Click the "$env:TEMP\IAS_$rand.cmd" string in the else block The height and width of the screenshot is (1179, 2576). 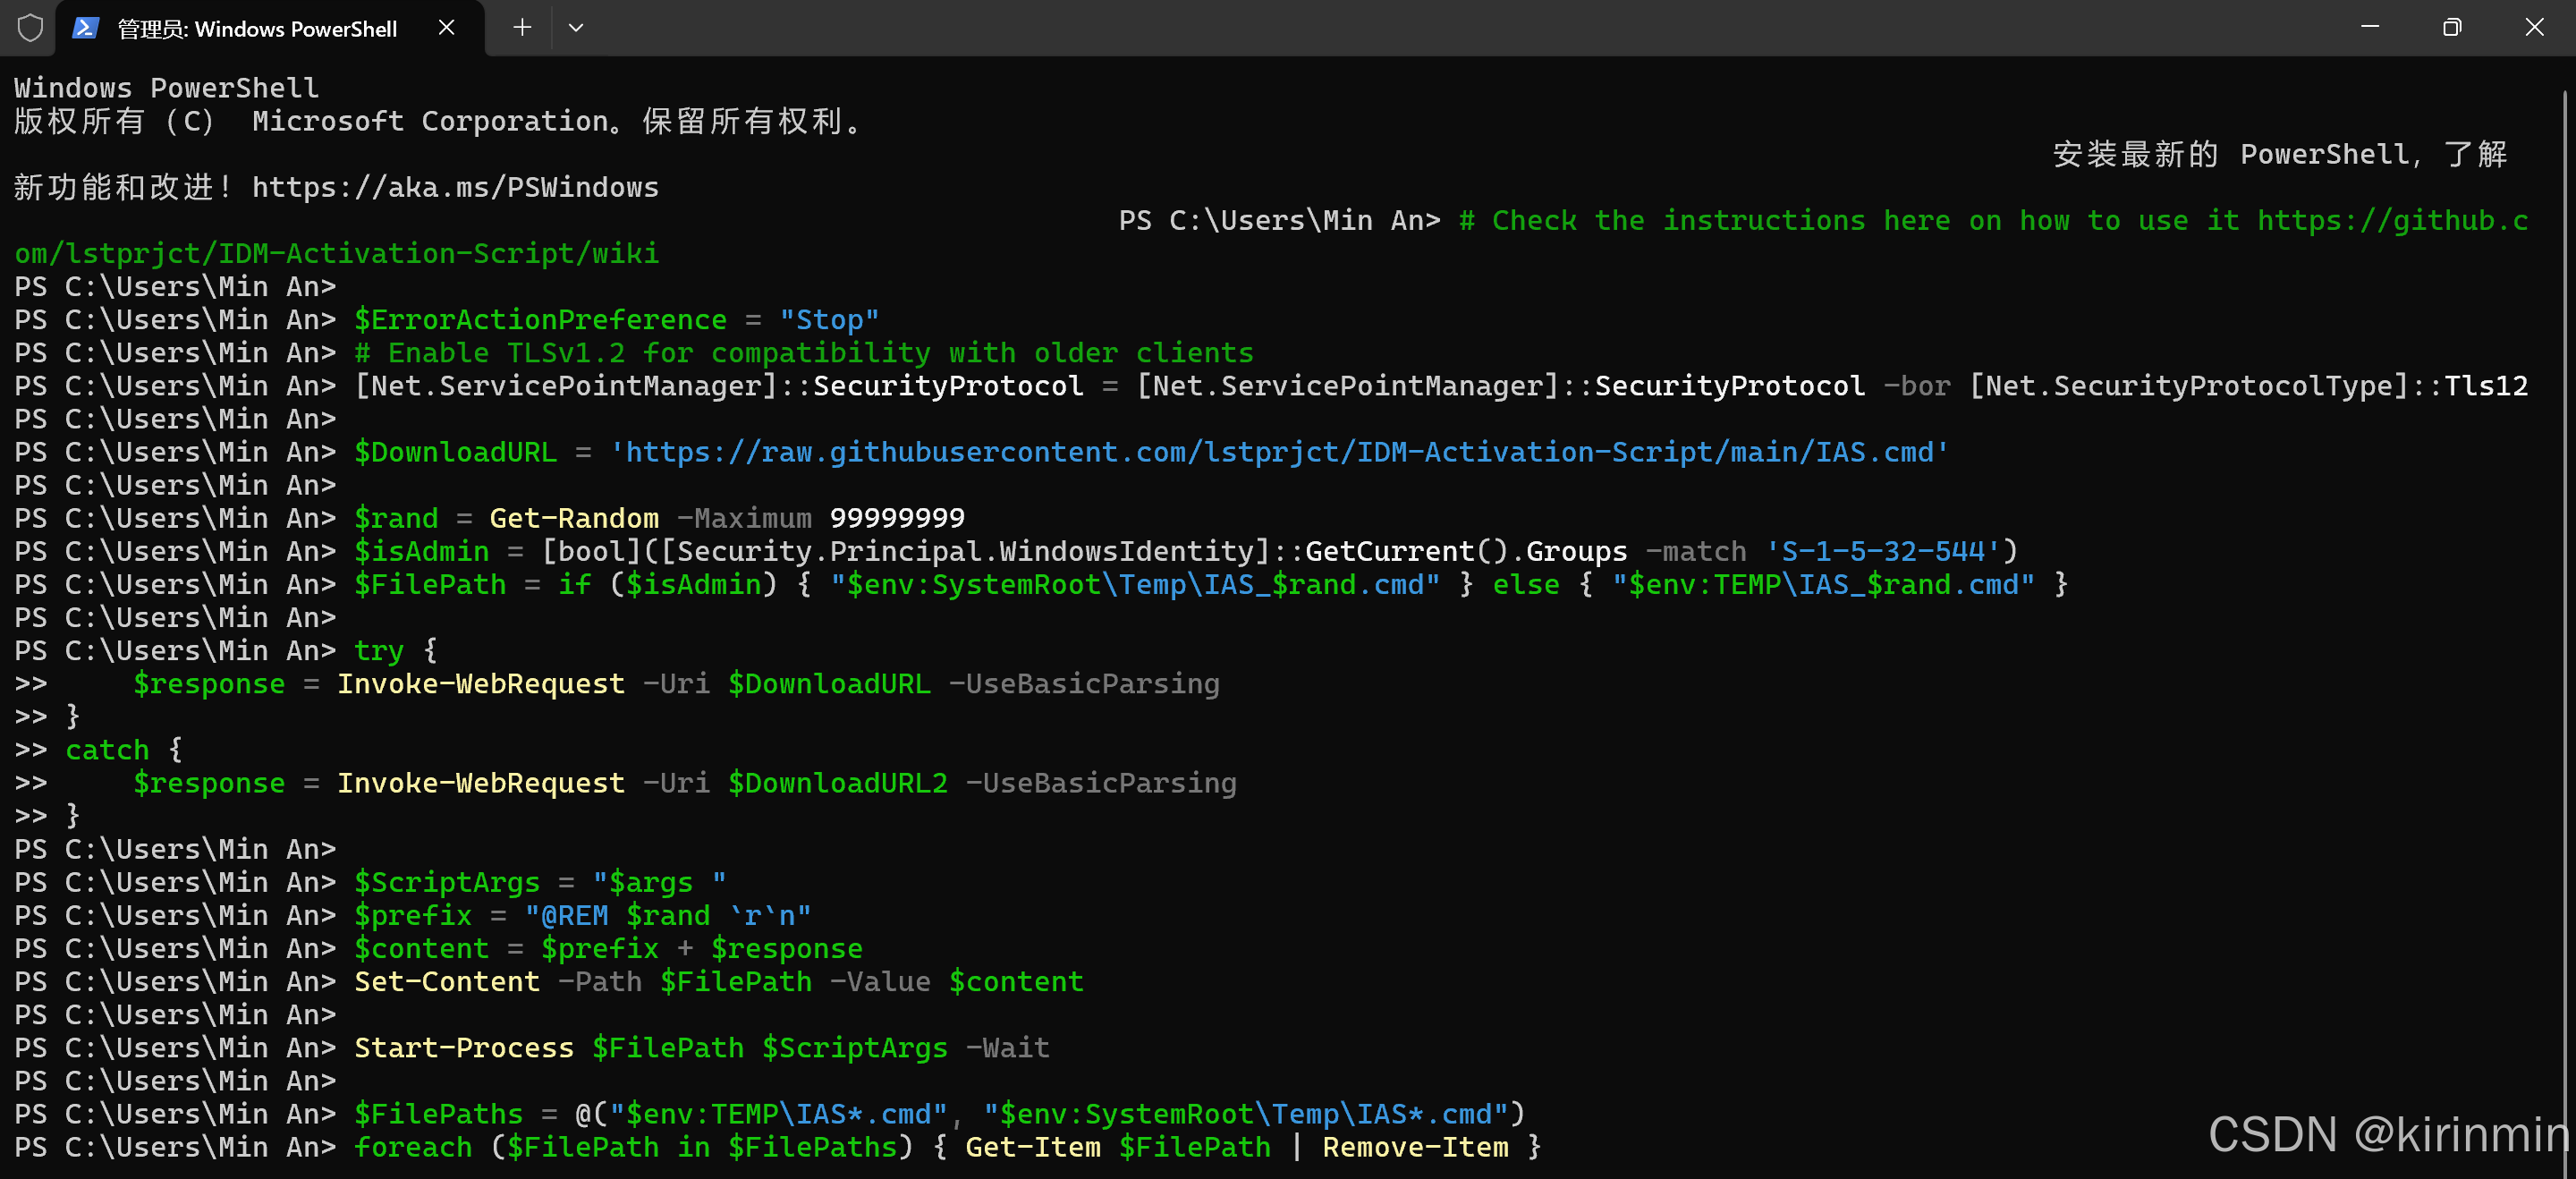point(1823,584)
